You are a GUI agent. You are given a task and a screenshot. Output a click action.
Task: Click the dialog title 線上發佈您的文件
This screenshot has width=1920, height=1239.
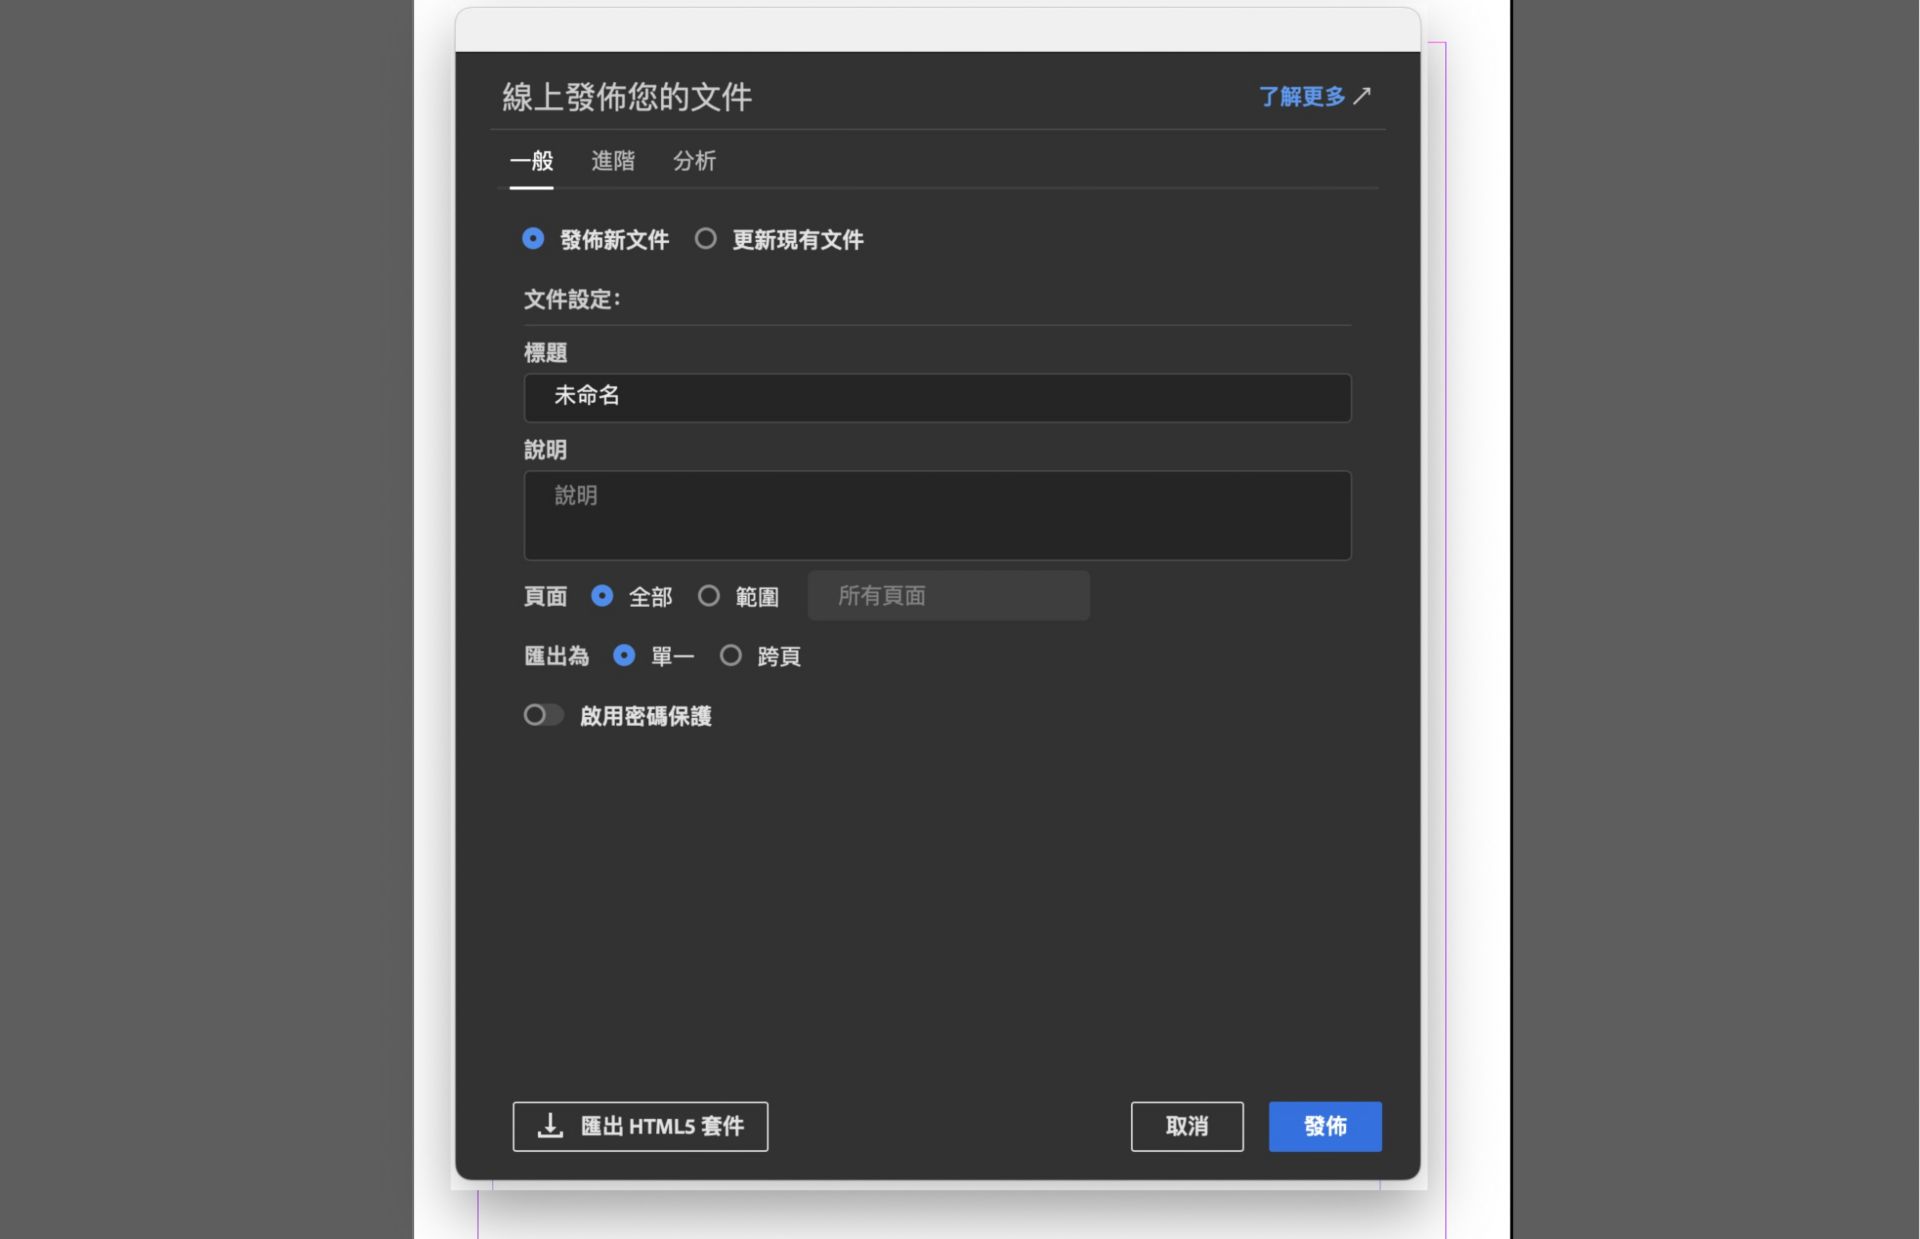[x=627, y=96]
